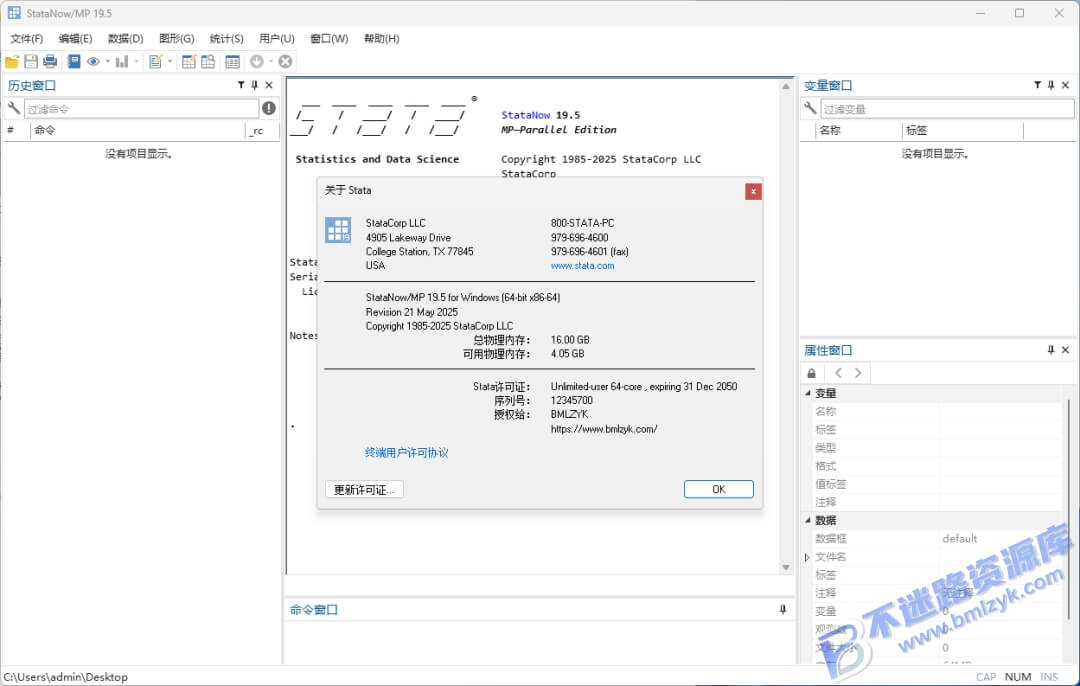Viewport: 1080px width, 686px height.
Task: Open the 编辑(E) menu
Action: pyautogui.click(x=75, y=39)
